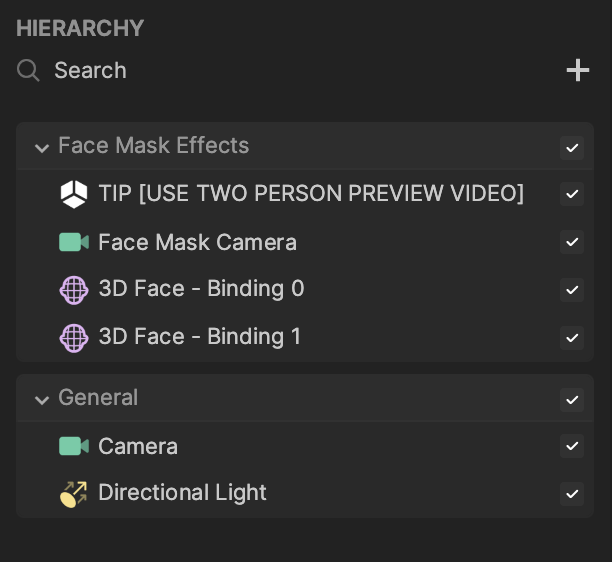Toggle the General group checkbox
The image size is (612, 562).
tap(572, 400)
